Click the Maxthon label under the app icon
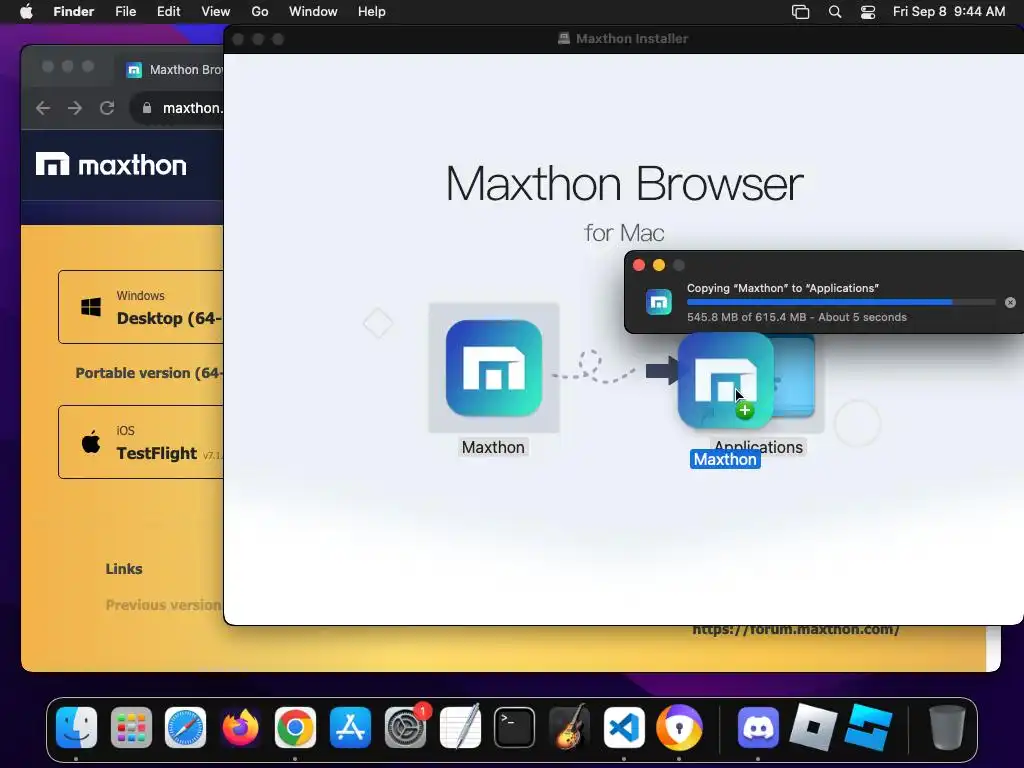This screenshot has width=1024, height=768. [x=493, y=447]
